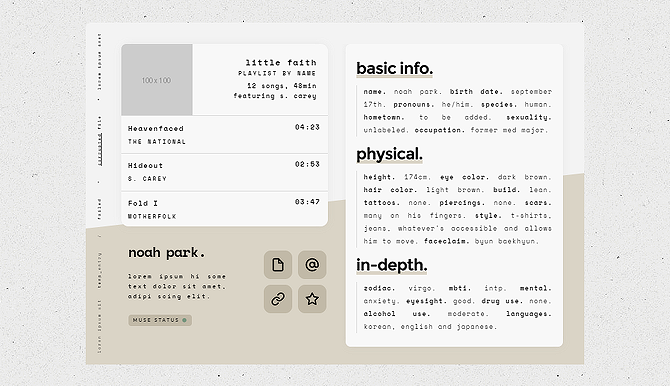Image resolution: width=670 pixels, height=386 pixels.
Task: Click the 'physical.' section heading
Action: pos(389,154)
